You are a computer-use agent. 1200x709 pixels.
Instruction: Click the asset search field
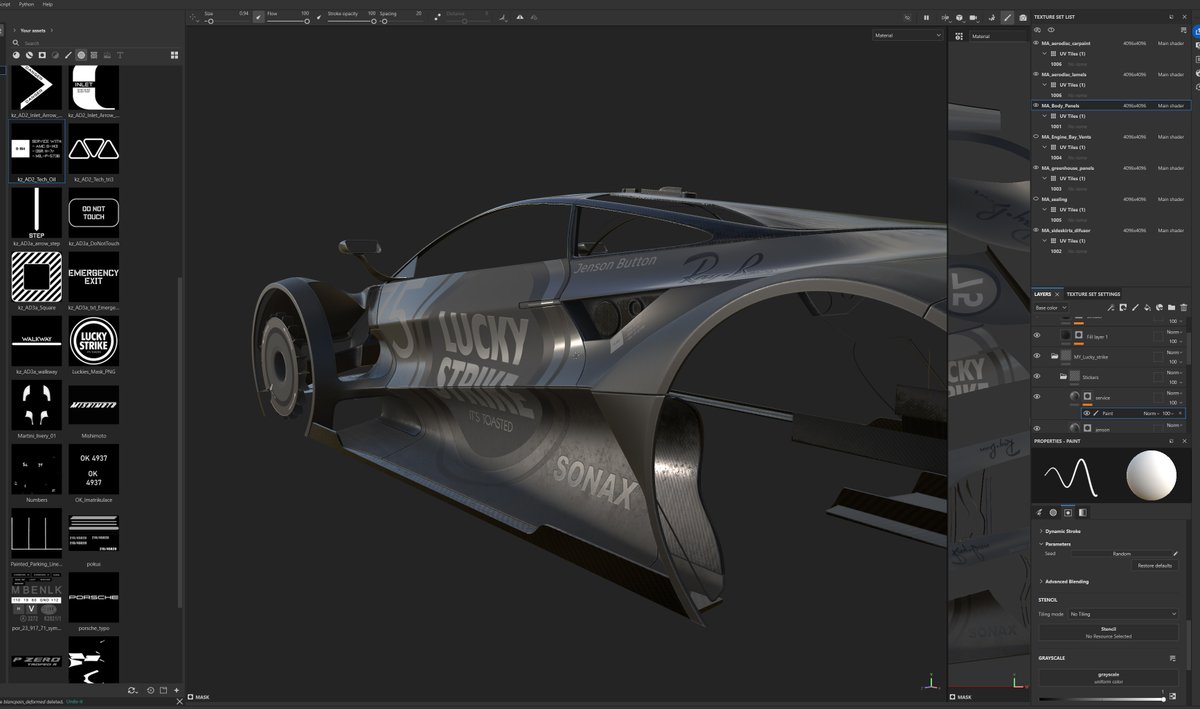[x=95, y=44]
